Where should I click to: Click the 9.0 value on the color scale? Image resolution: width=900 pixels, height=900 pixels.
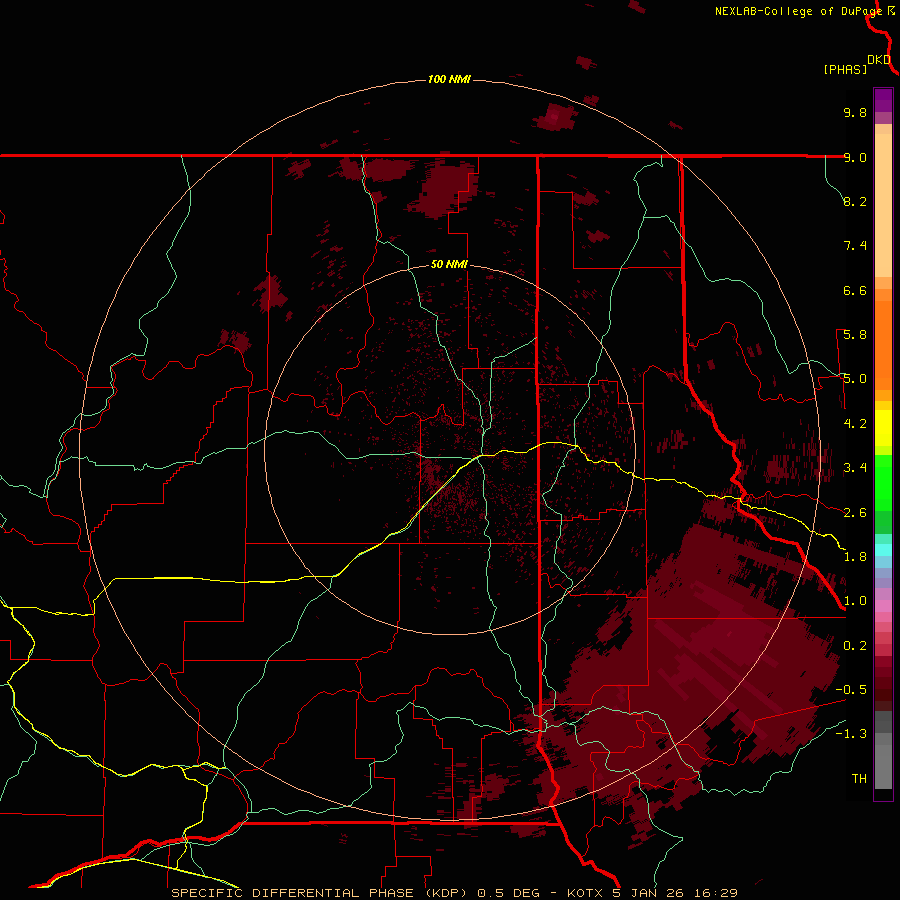click(x=855, y=157)
